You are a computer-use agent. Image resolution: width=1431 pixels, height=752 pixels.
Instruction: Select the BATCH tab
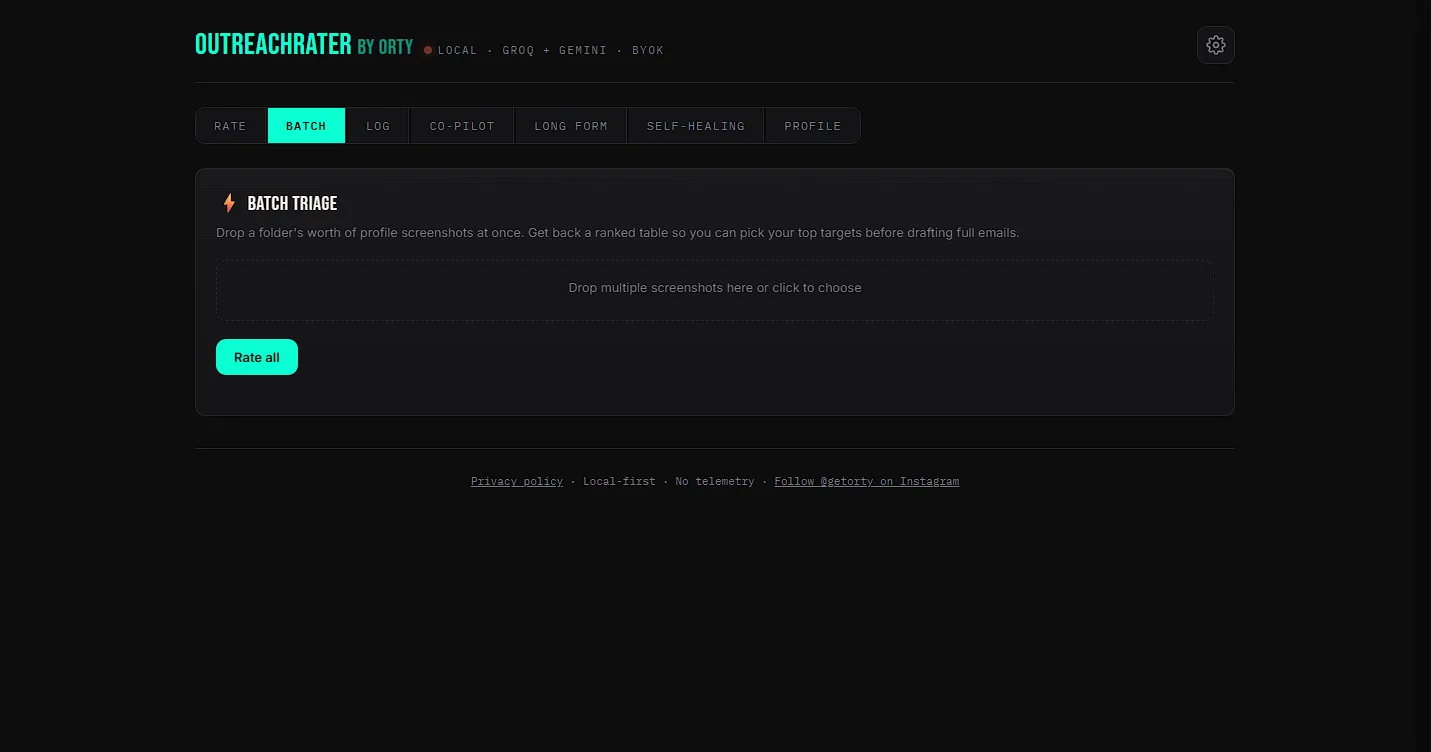[306, 126]
